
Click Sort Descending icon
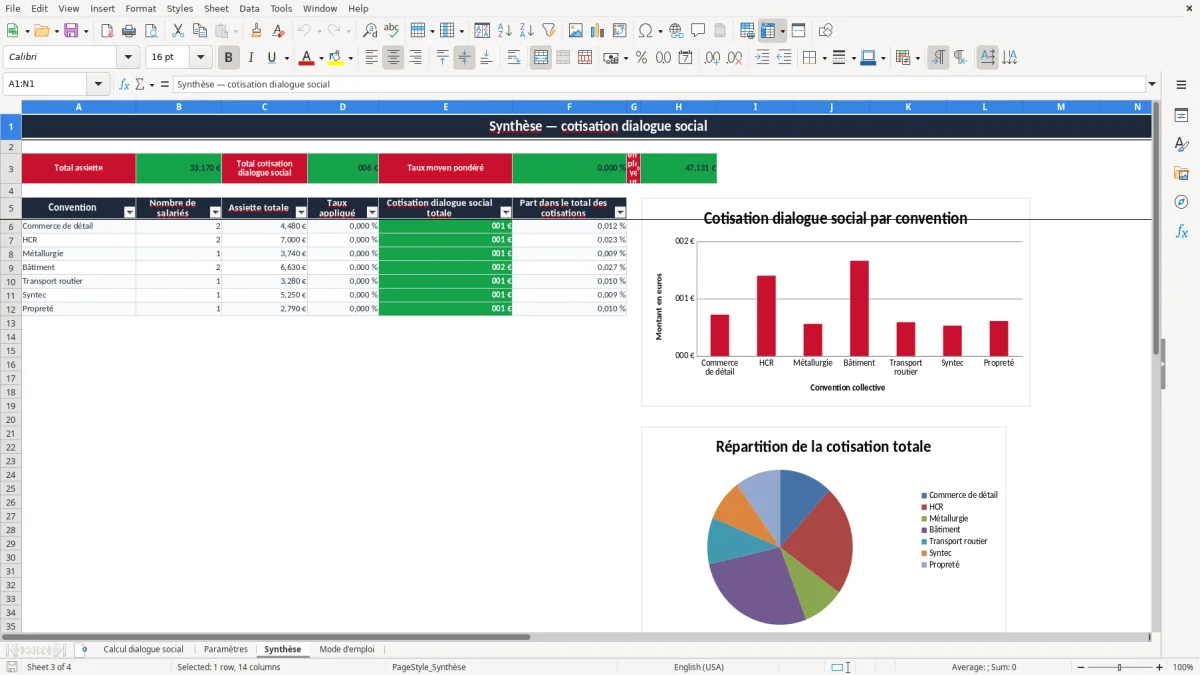tap(526, 31)
